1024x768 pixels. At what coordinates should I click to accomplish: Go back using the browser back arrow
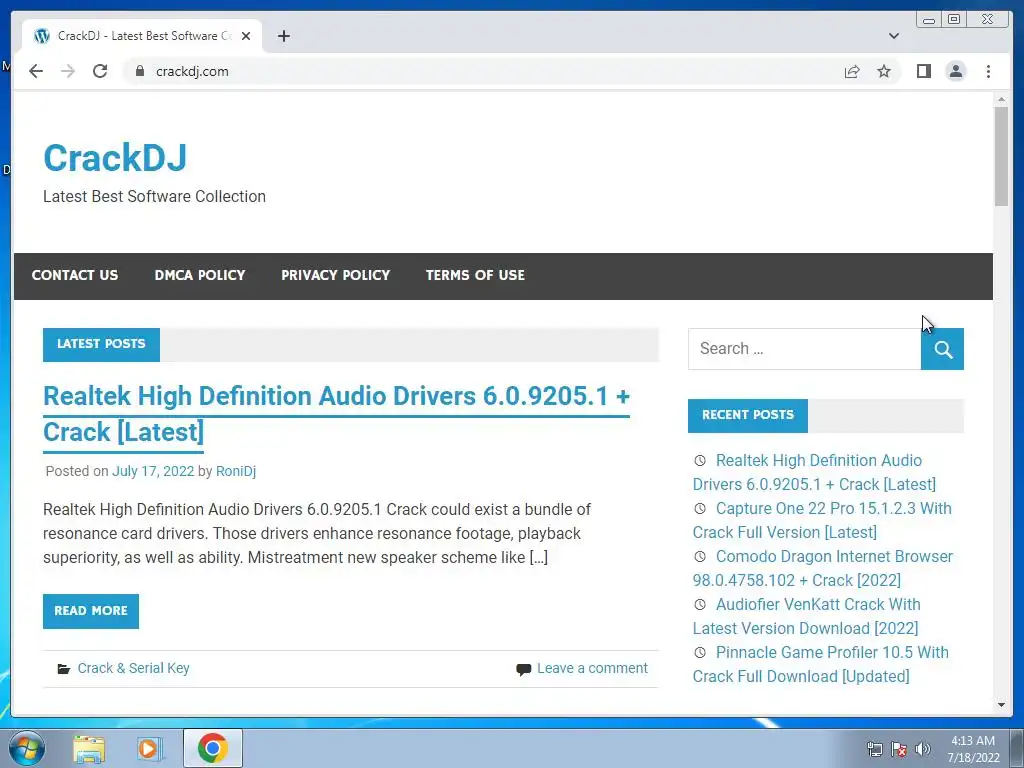tap(36, 71)
